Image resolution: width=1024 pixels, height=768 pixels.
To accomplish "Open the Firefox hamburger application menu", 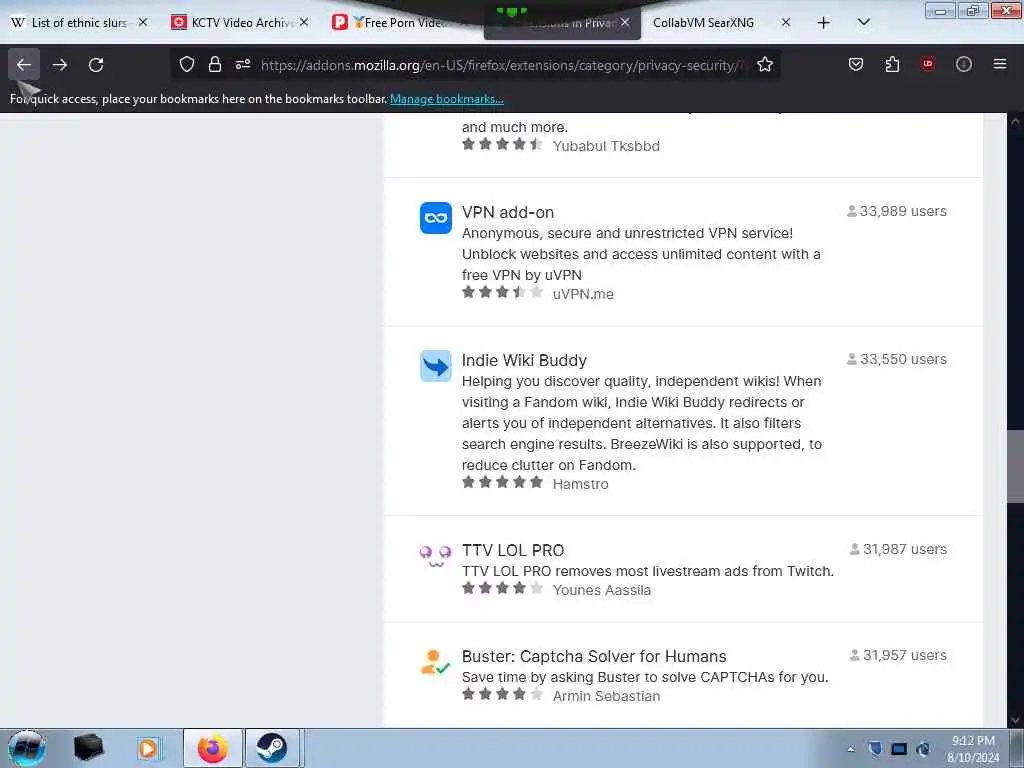I will tap(1000, 64).
